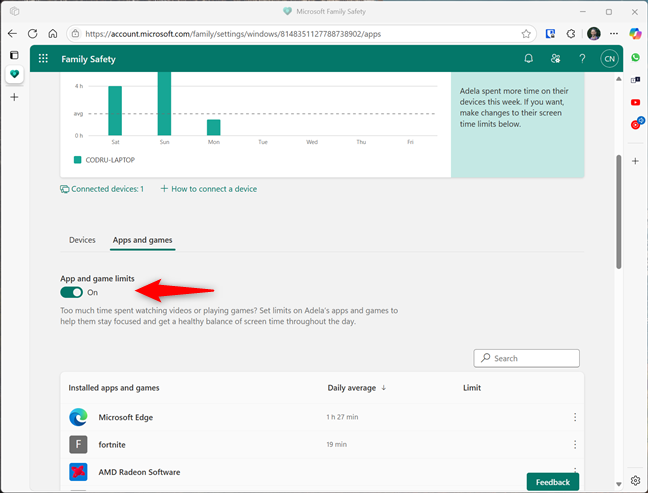This screenshot has height=493, width=648.
Task: Open the red notification sidebar app
Action: pyautogui.click(x=636, y=123)
